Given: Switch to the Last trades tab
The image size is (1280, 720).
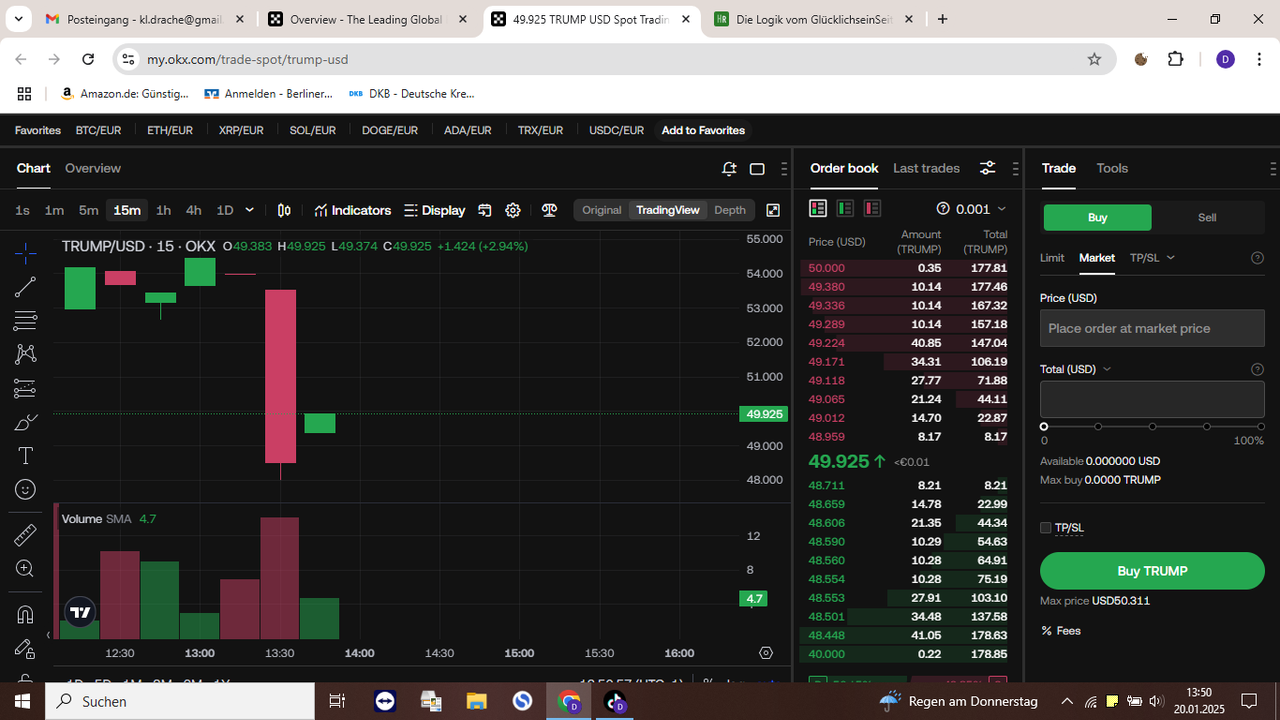Looking at the screenshot, I should (926, 168).
